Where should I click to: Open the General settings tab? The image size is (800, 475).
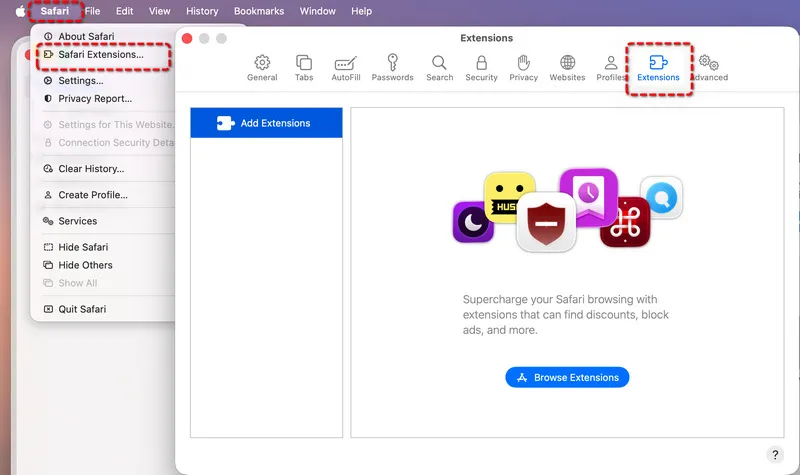262,68
